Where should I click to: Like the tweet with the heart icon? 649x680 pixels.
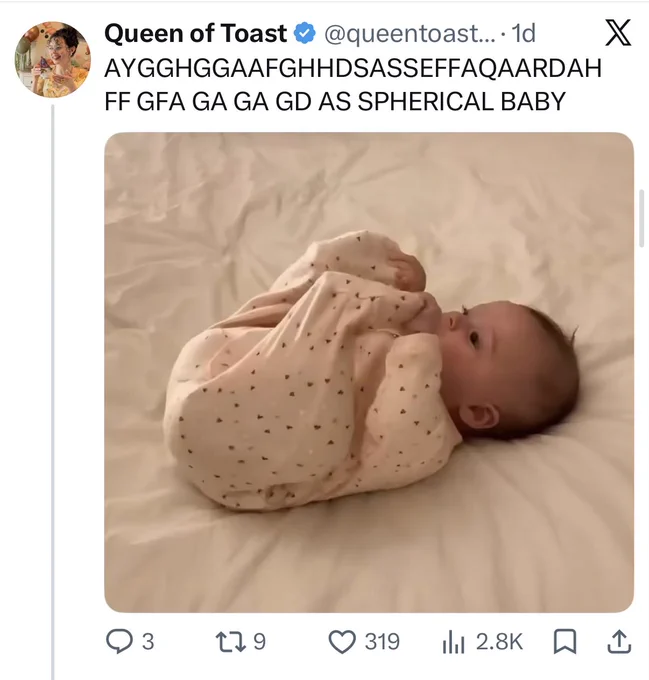click(x=342, y=642)
